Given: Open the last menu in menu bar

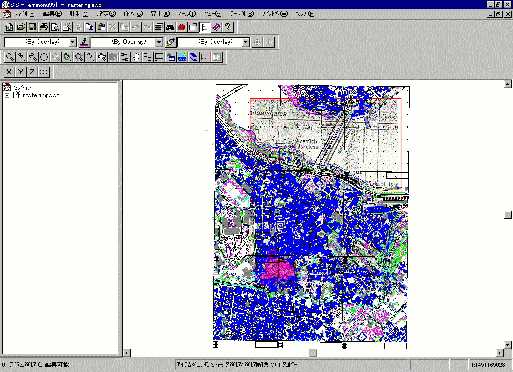Looking at the screenshot, I should (x=304, y=14).
